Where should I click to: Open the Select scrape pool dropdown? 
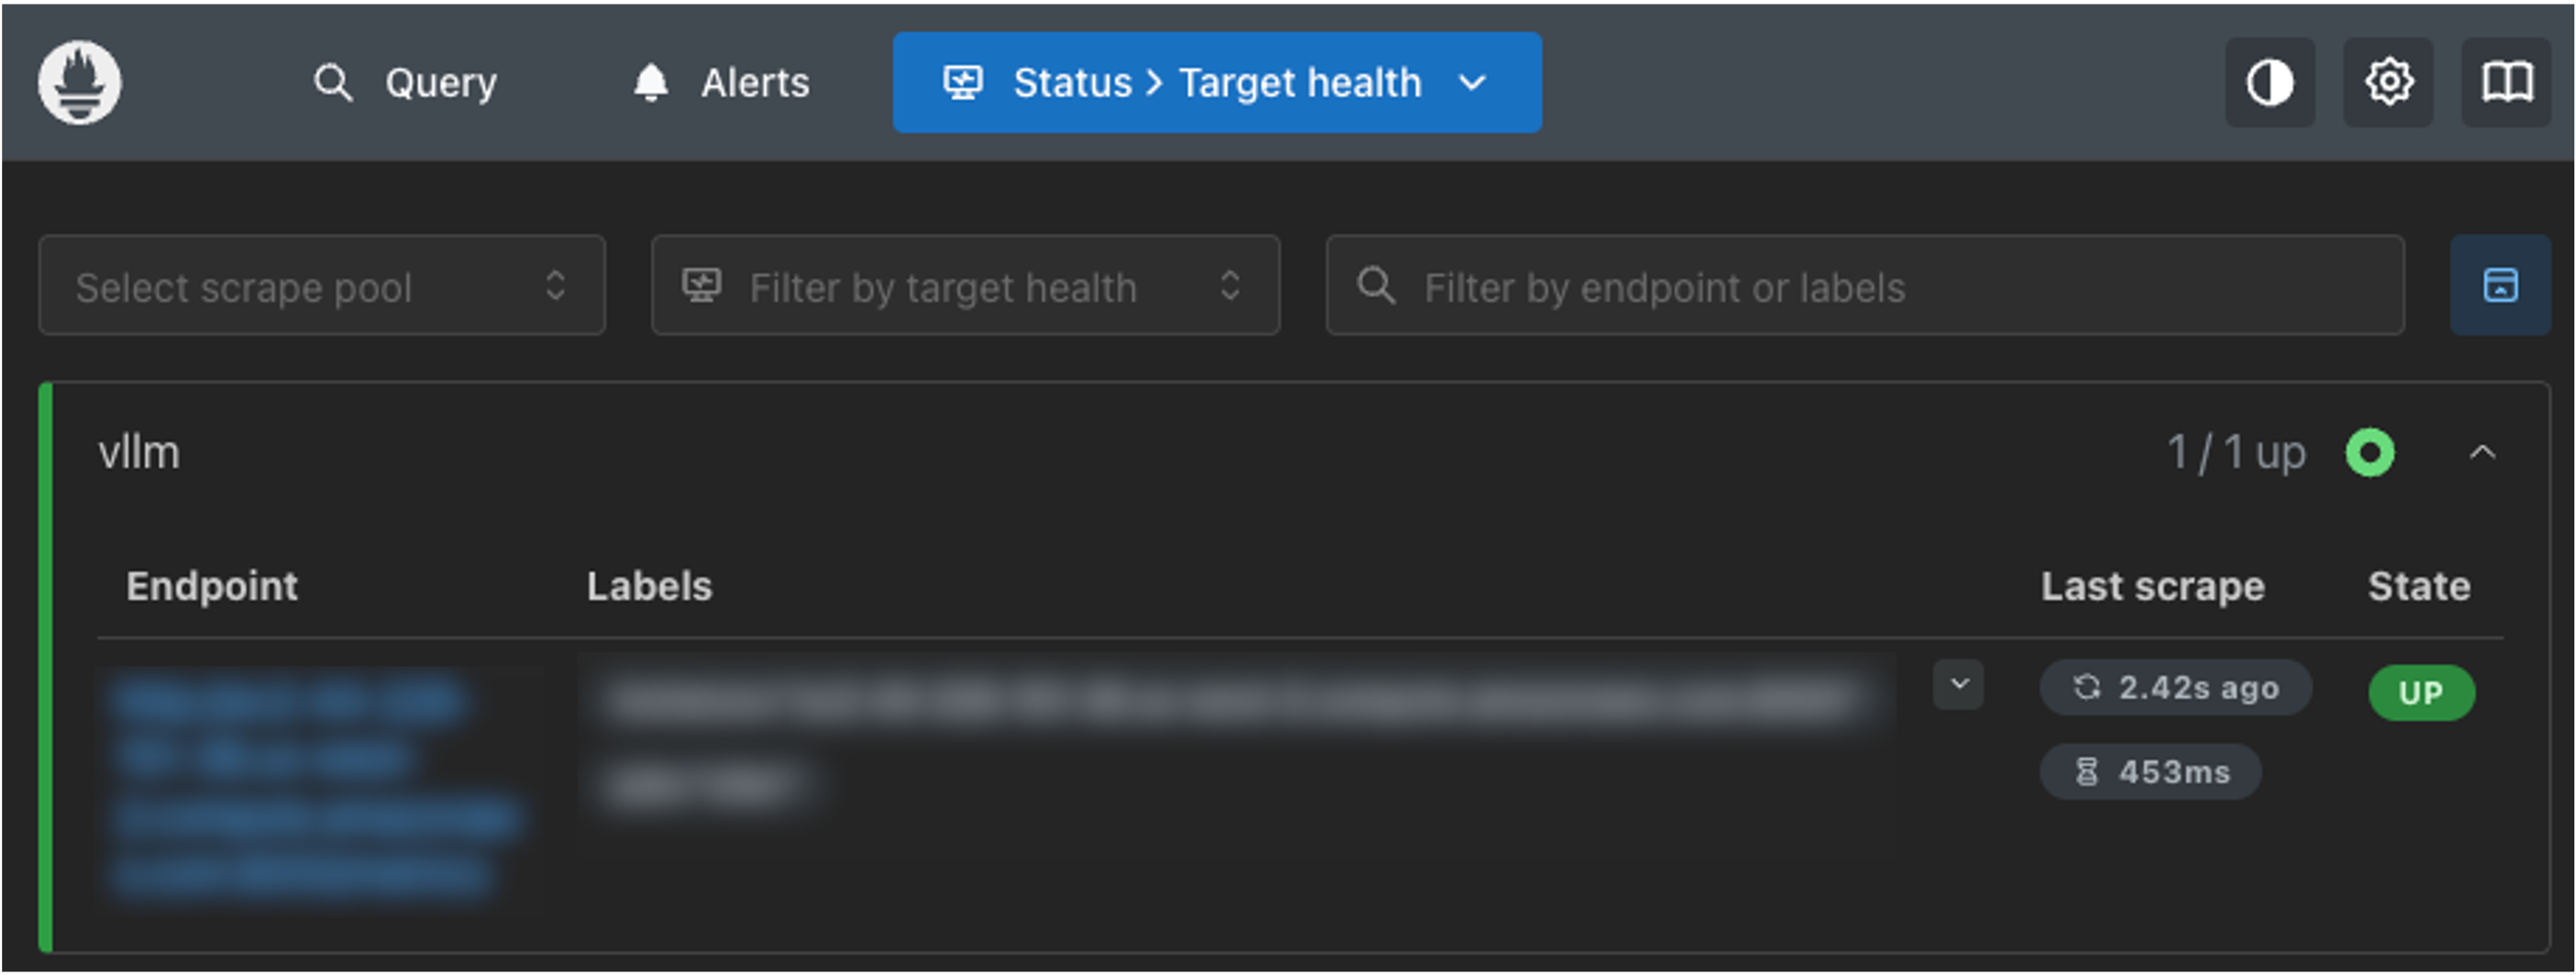321,286
